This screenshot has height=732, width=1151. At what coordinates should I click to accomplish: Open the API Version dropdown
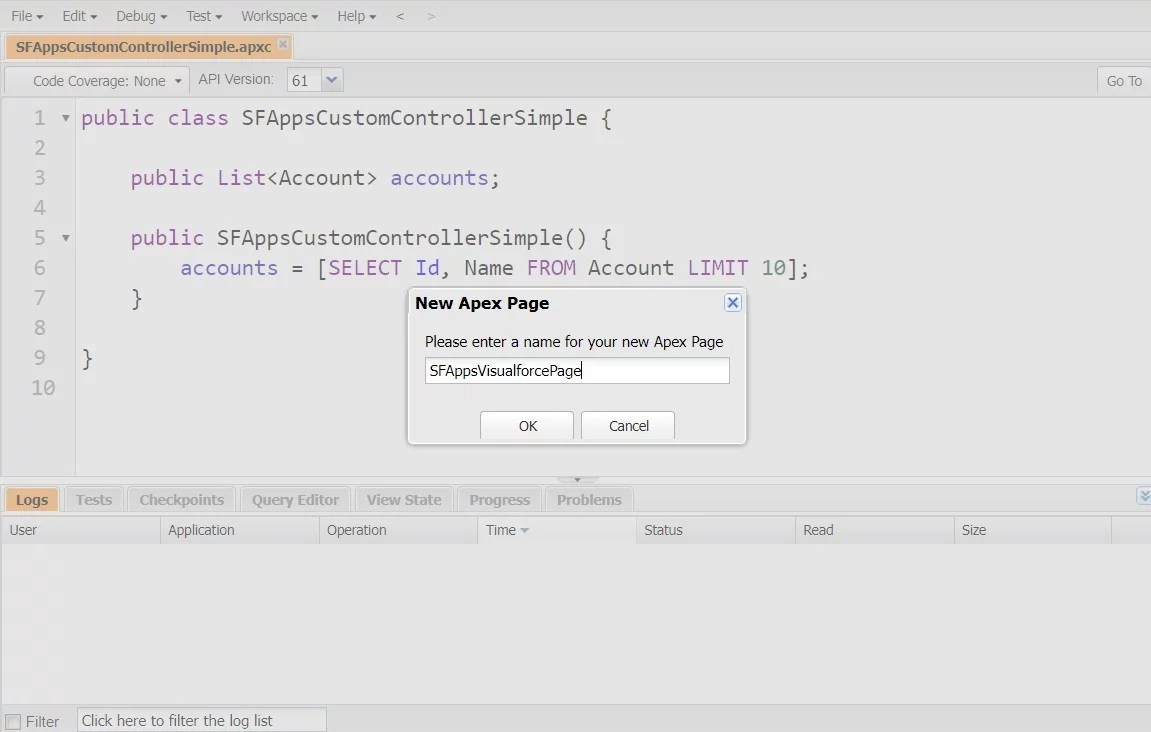point(330,79)
